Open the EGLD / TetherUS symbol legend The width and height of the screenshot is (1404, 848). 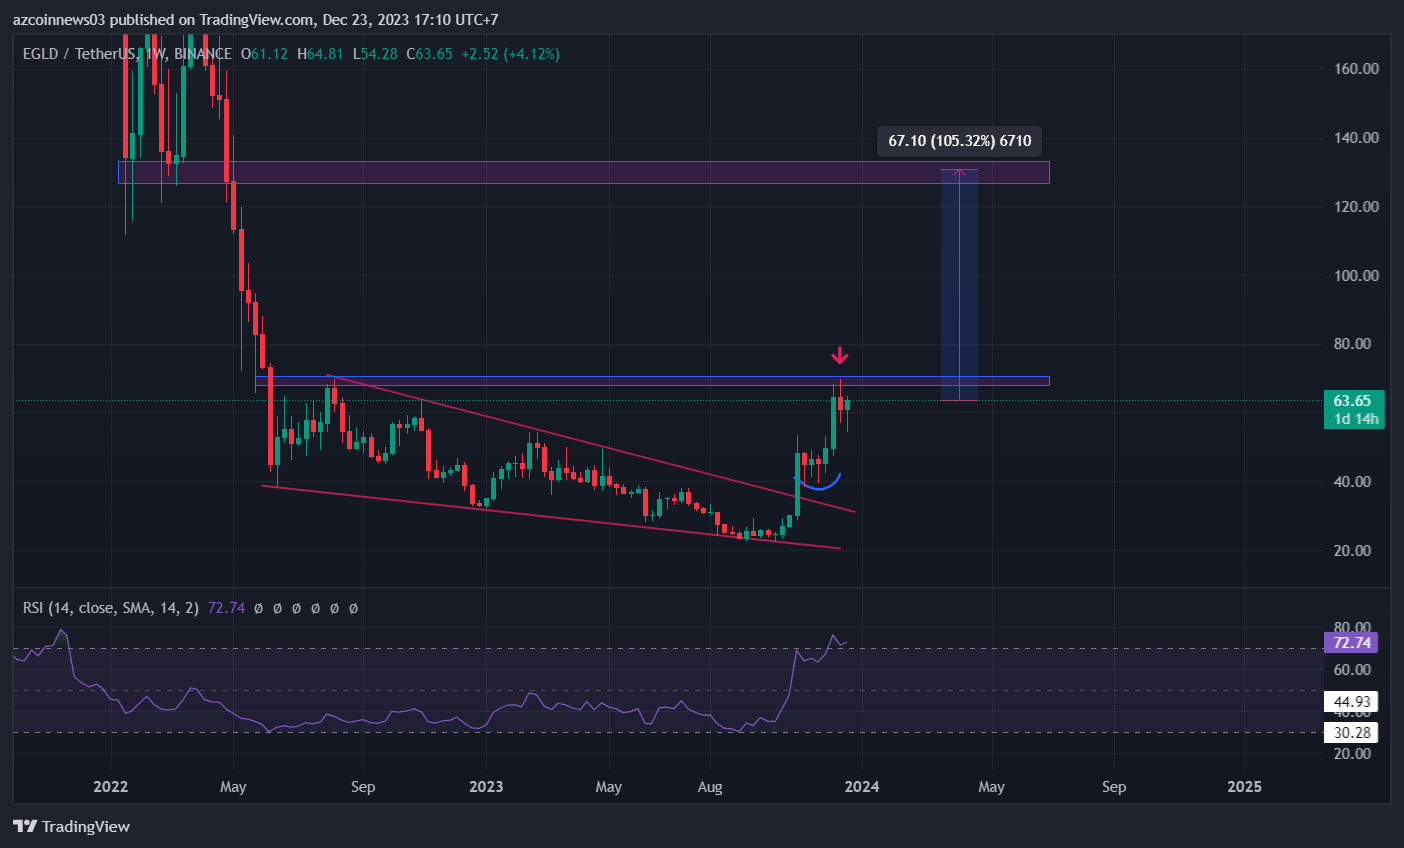click(127, 54)
